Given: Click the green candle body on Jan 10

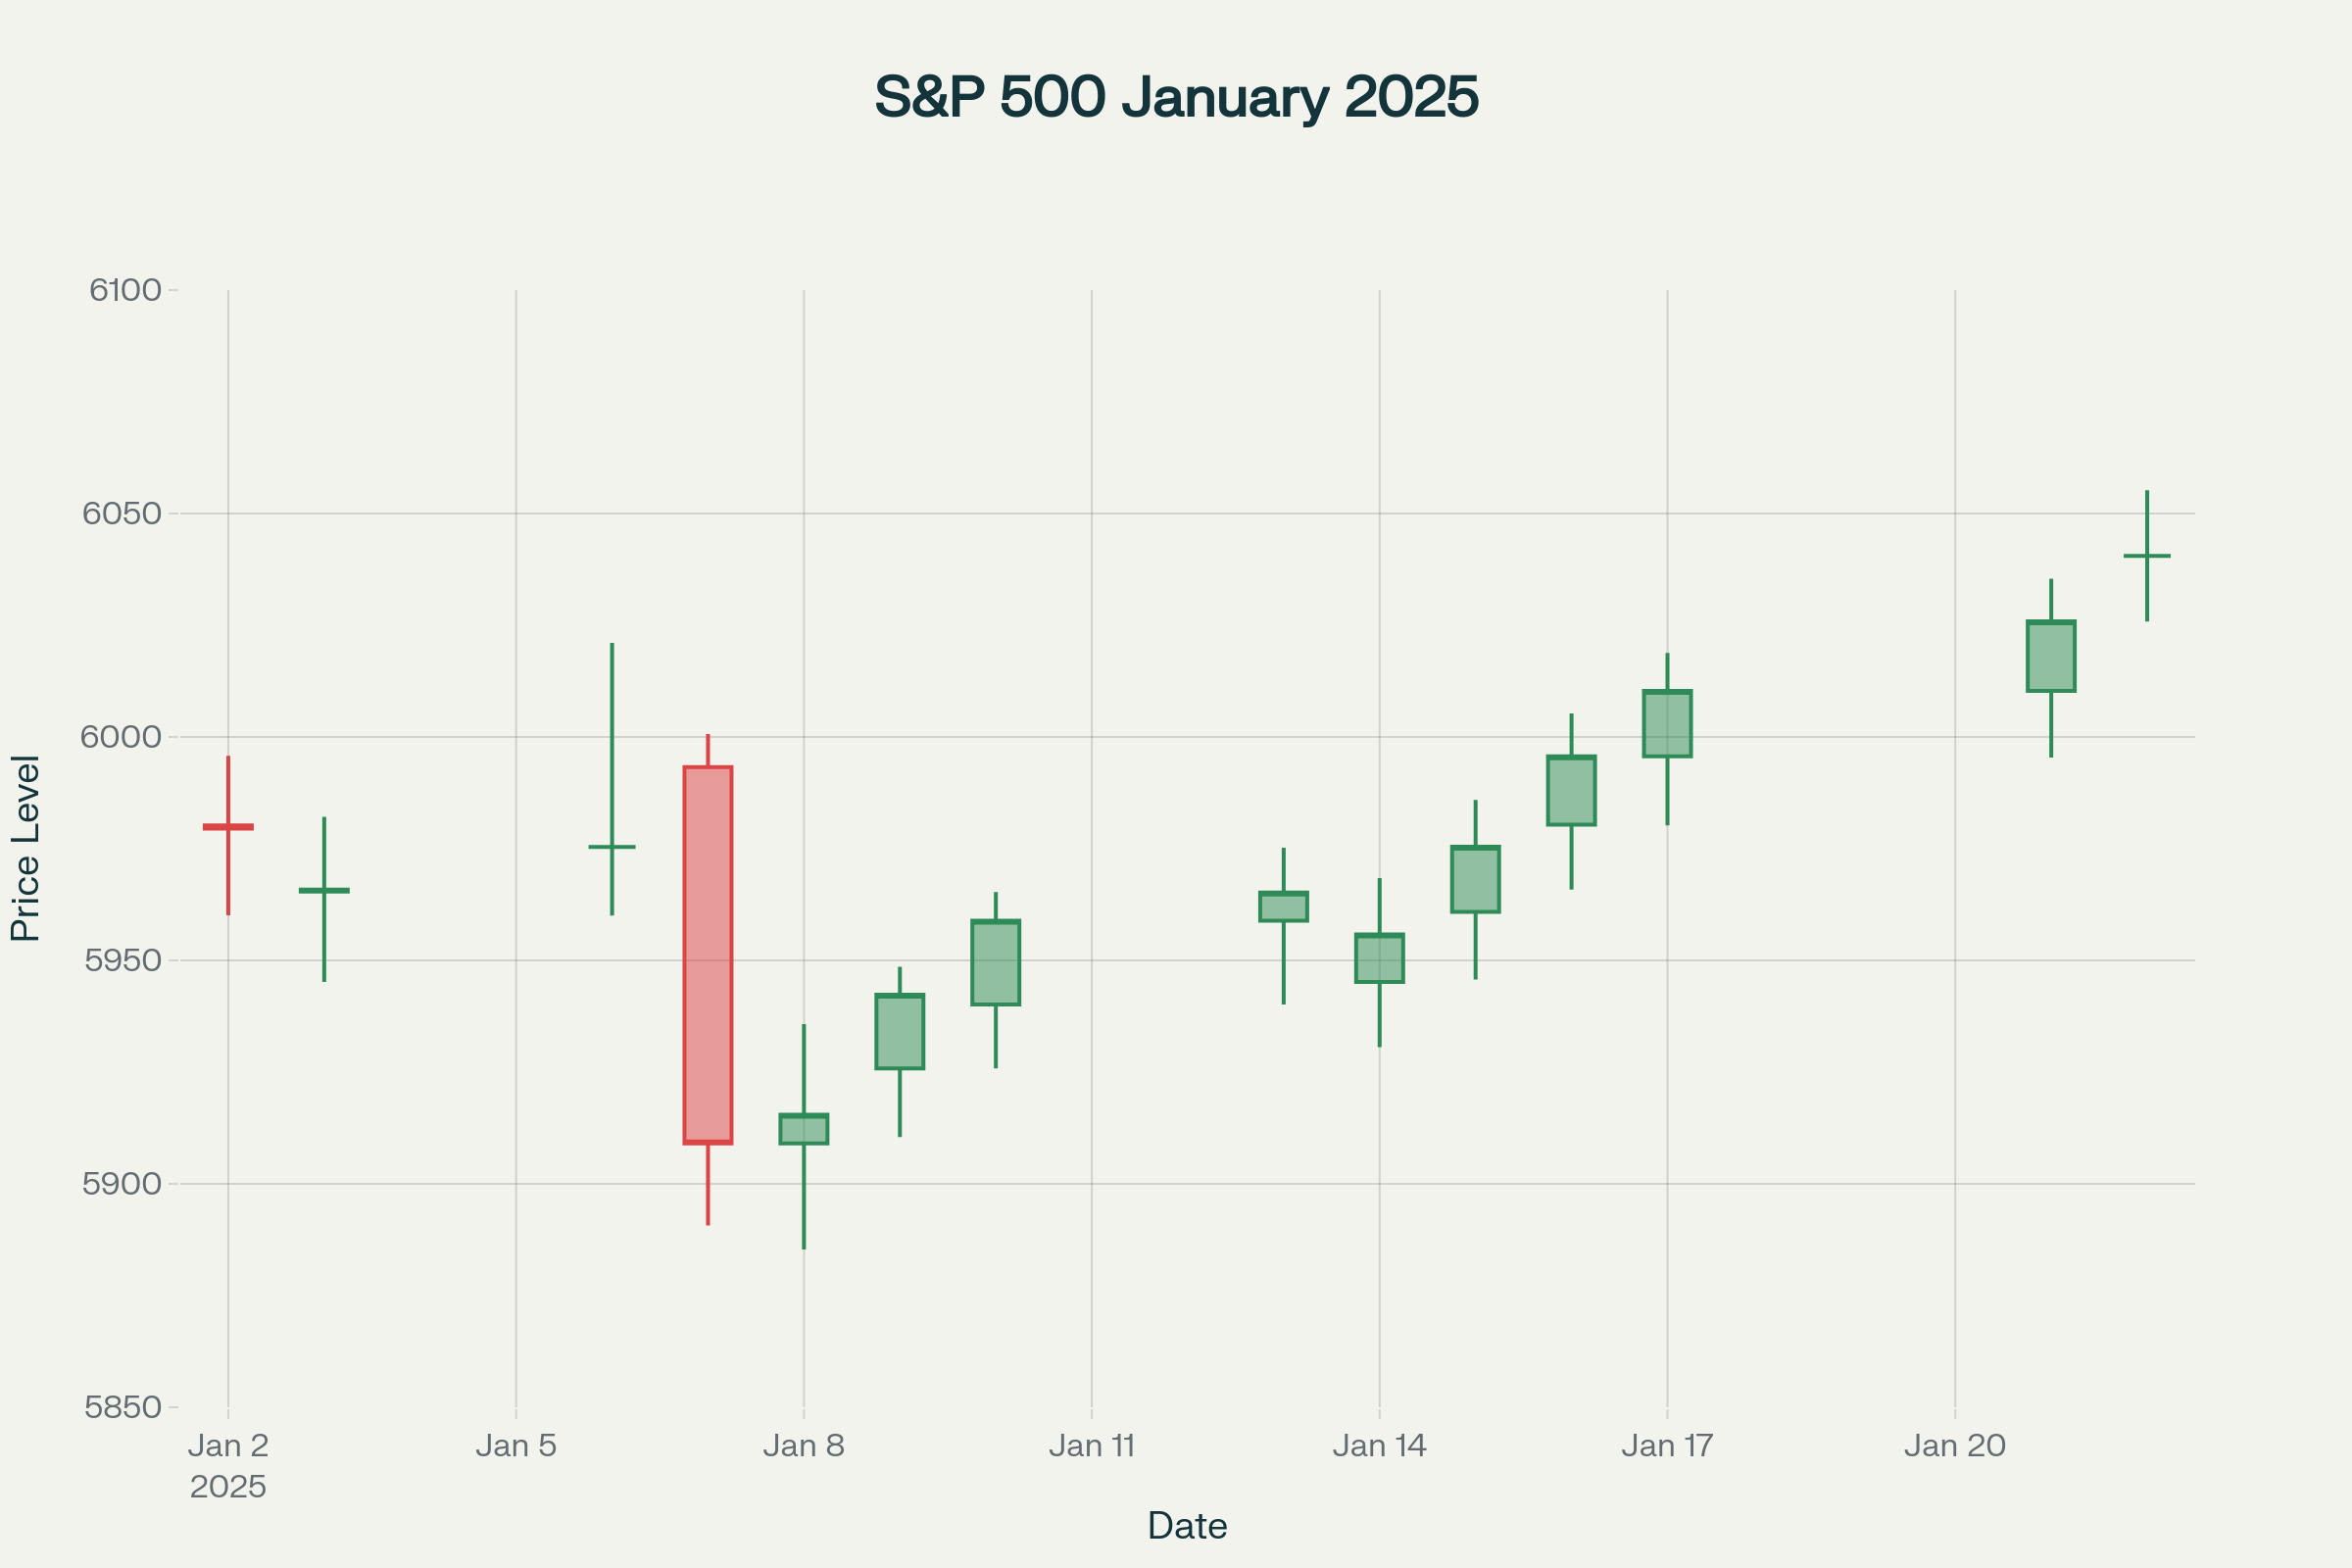Looking at the screenshot, I should coord(995,962).
